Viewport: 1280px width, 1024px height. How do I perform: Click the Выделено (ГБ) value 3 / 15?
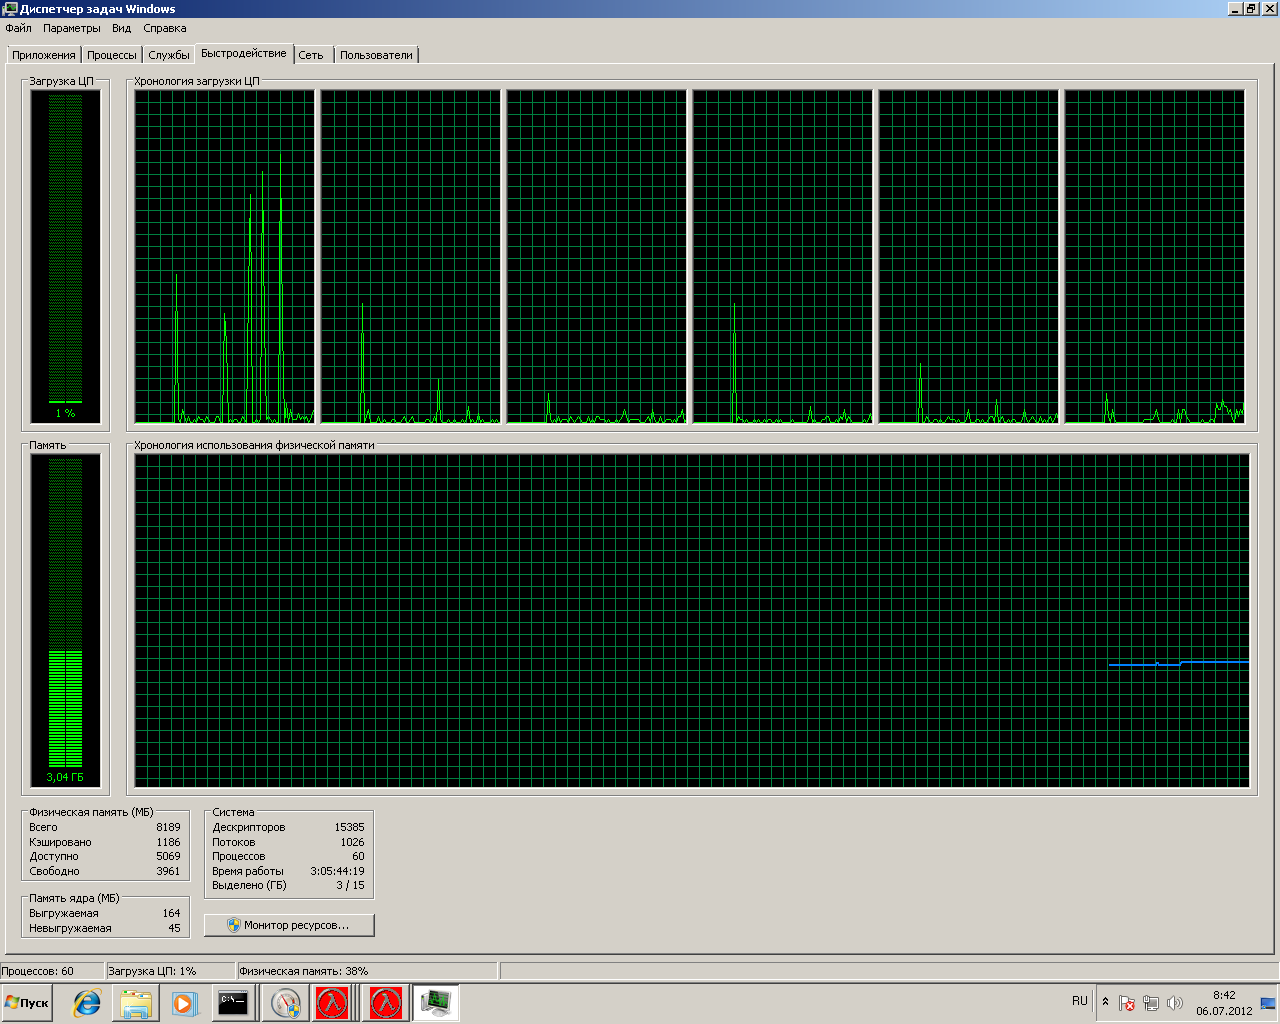(350, 885)
